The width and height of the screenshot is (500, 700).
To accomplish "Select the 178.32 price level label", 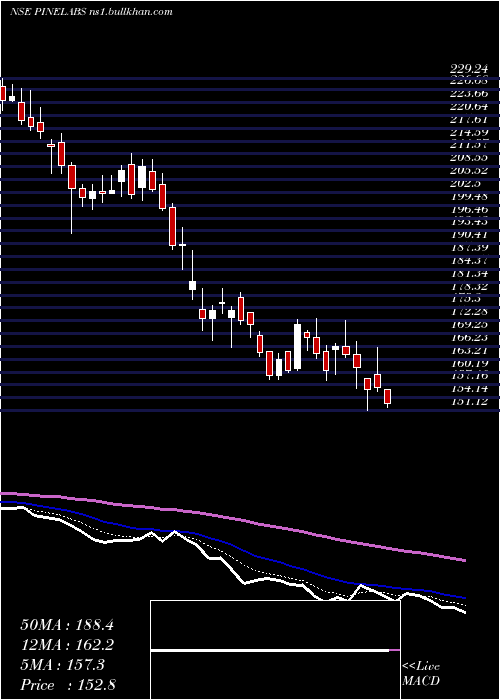I will point(469,286).
